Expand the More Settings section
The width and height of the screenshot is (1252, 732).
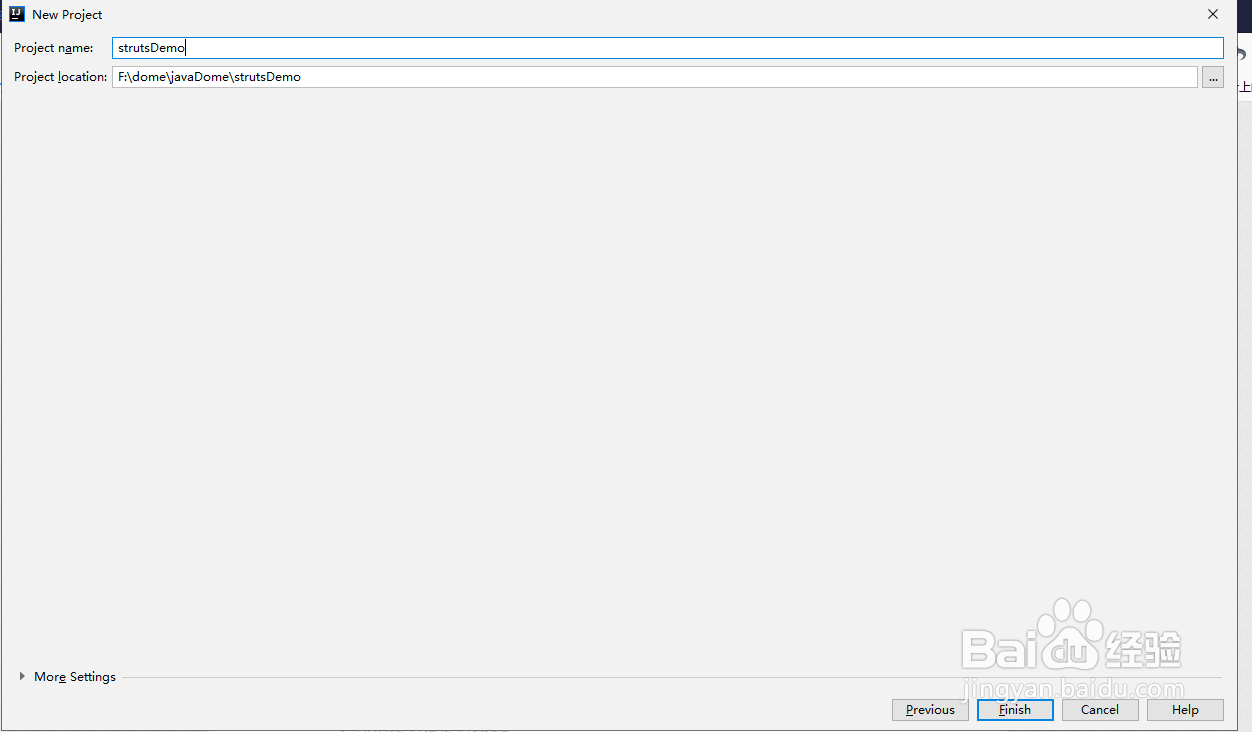(x=67, y=677)
